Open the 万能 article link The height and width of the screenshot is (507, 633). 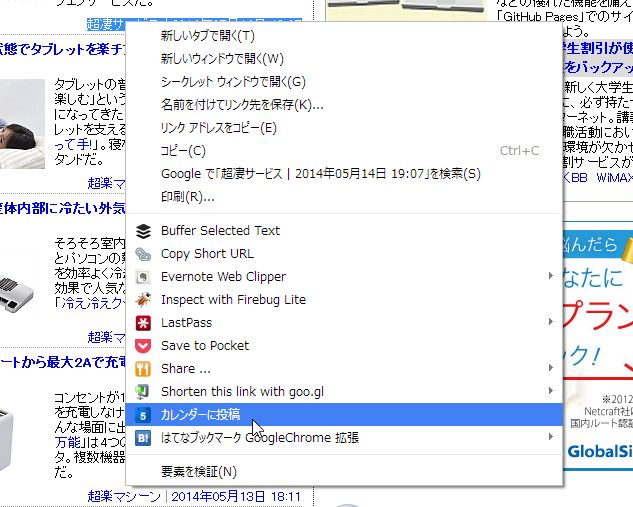click(68, 442)
